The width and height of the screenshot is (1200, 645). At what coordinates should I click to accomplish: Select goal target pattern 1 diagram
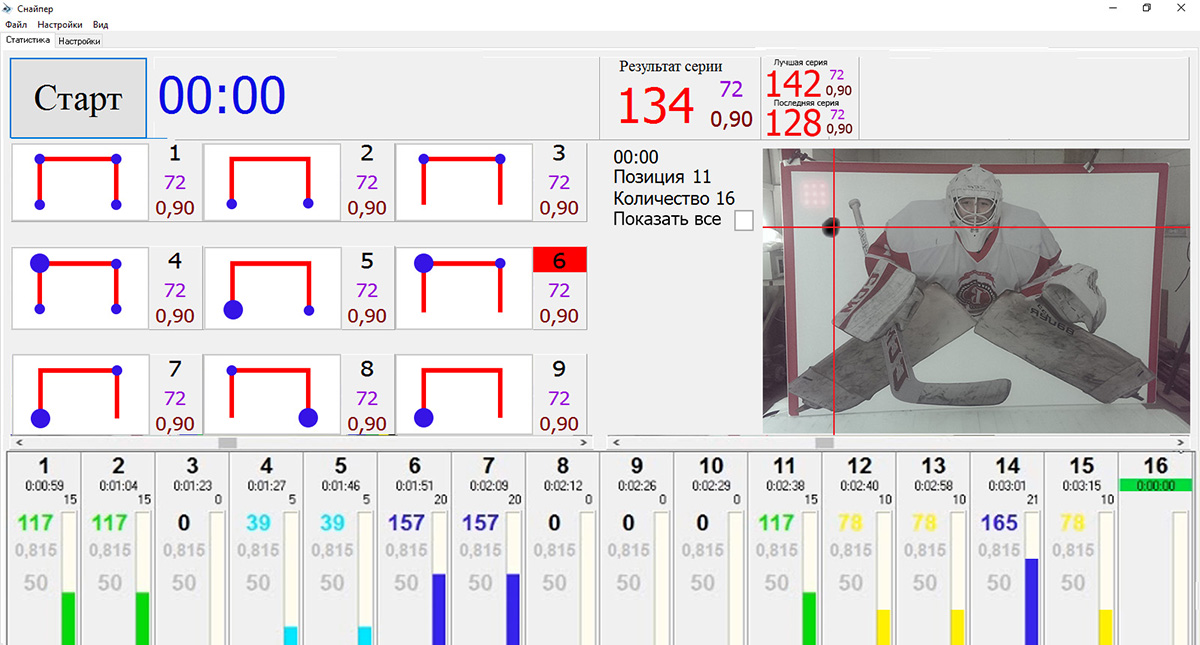(x=80, y=182)
